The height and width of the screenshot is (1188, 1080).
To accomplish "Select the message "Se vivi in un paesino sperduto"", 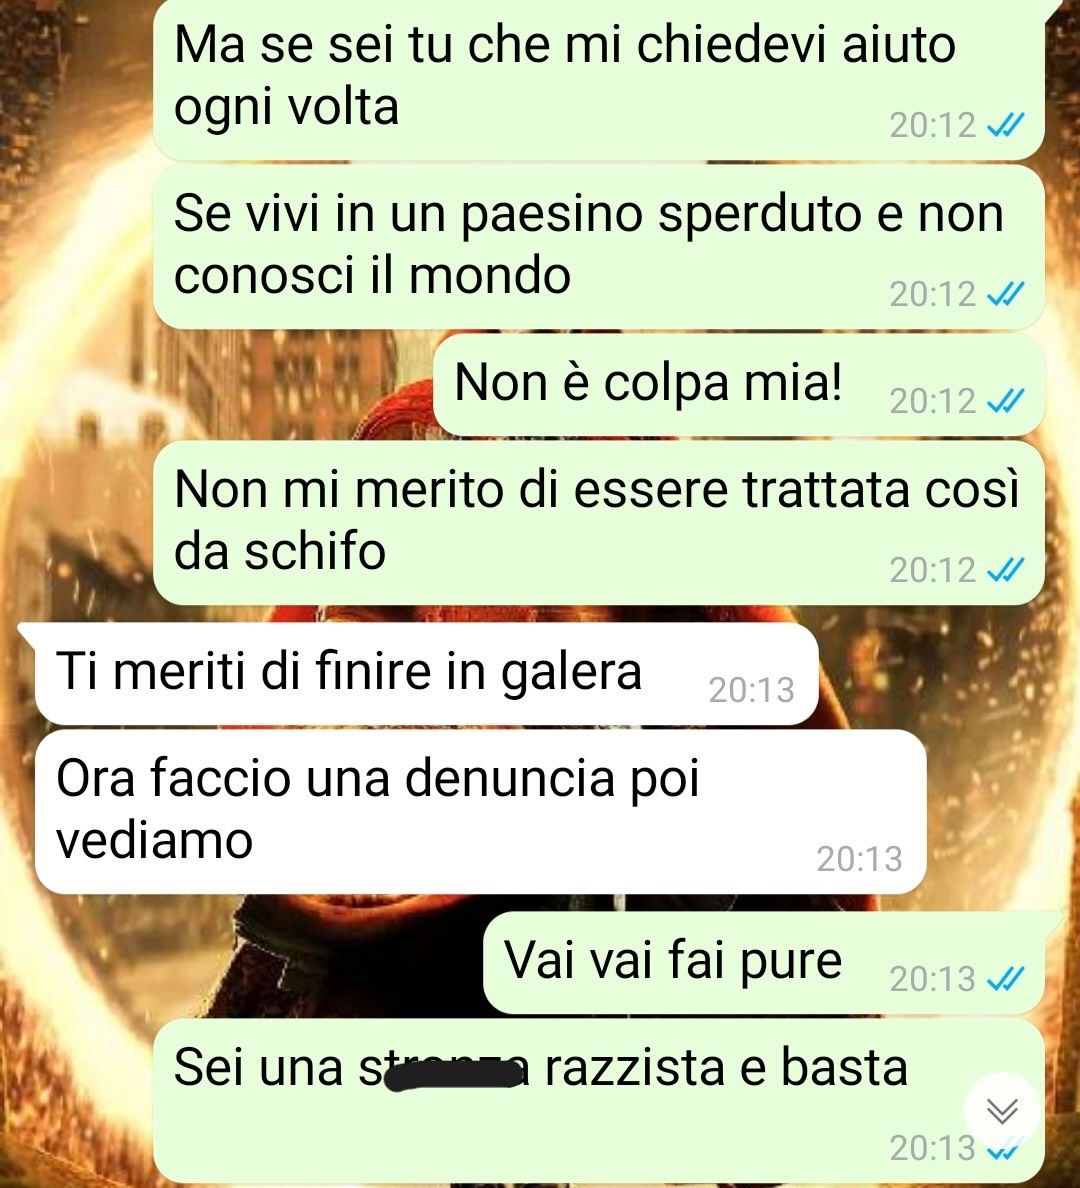I will [599, 246].
